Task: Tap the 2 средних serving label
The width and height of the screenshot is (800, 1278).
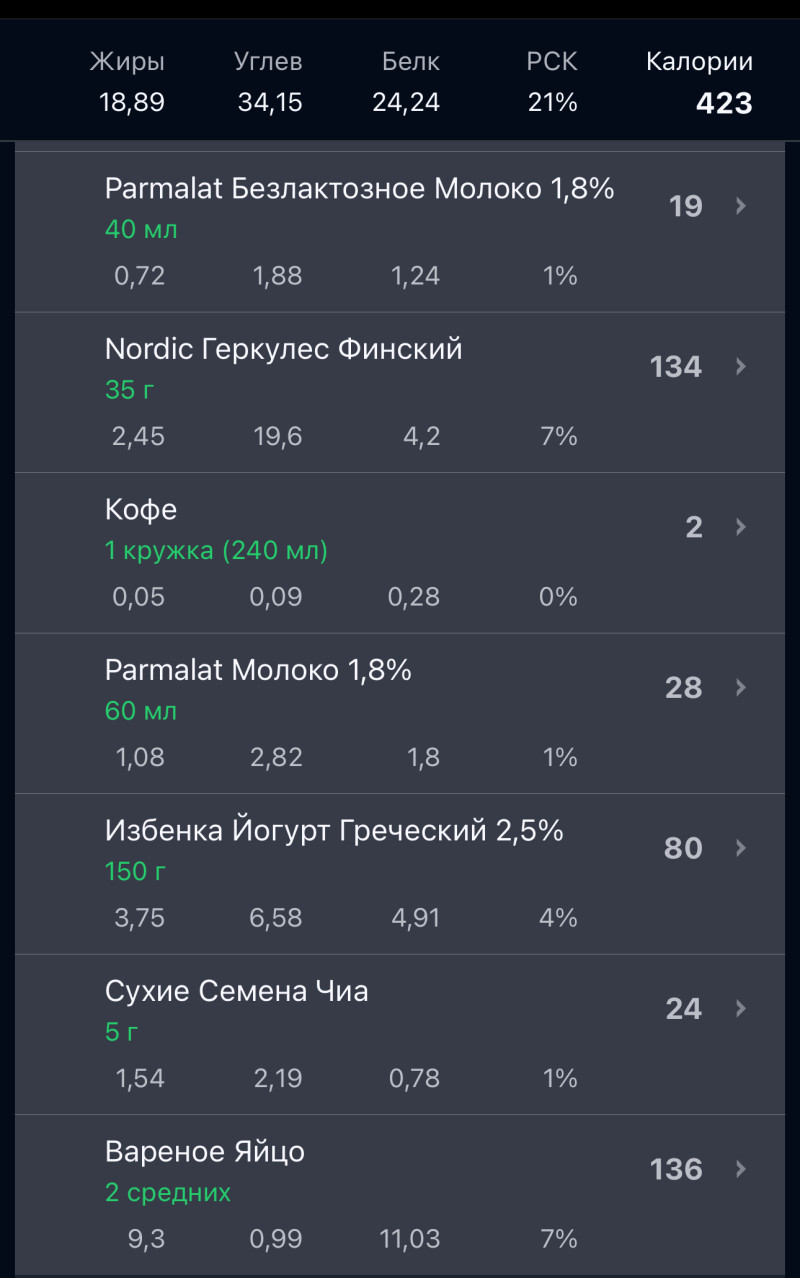Action: 168,1192
